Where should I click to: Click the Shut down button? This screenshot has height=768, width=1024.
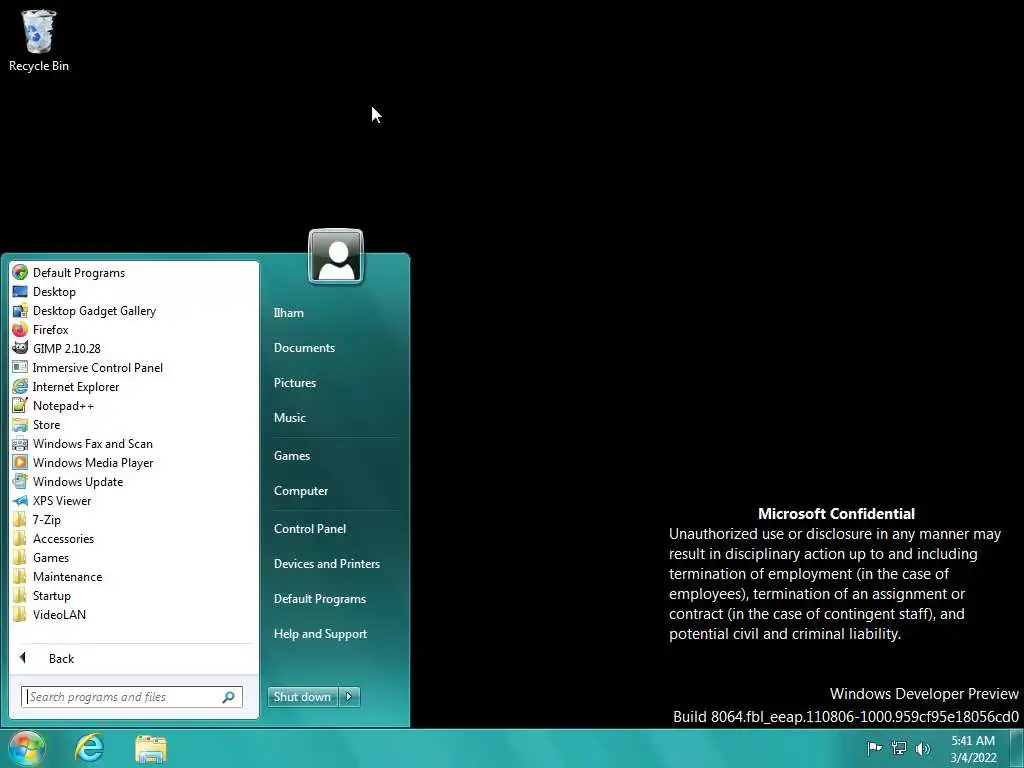(x=303, y=697)
